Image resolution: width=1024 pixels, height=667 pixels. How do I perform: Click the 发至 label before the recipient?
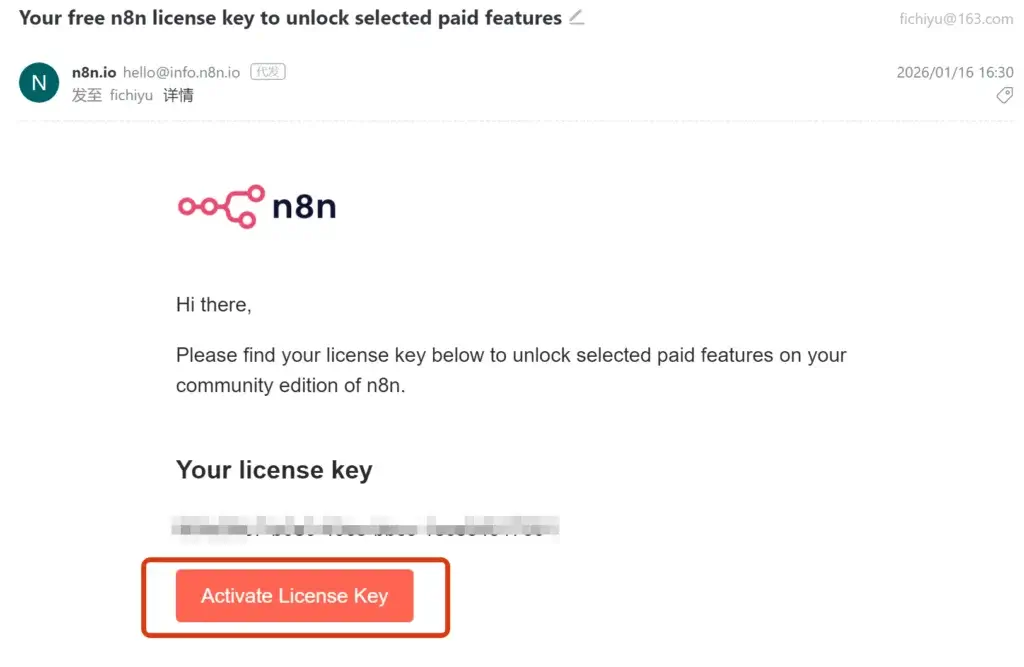pos(87,96)
